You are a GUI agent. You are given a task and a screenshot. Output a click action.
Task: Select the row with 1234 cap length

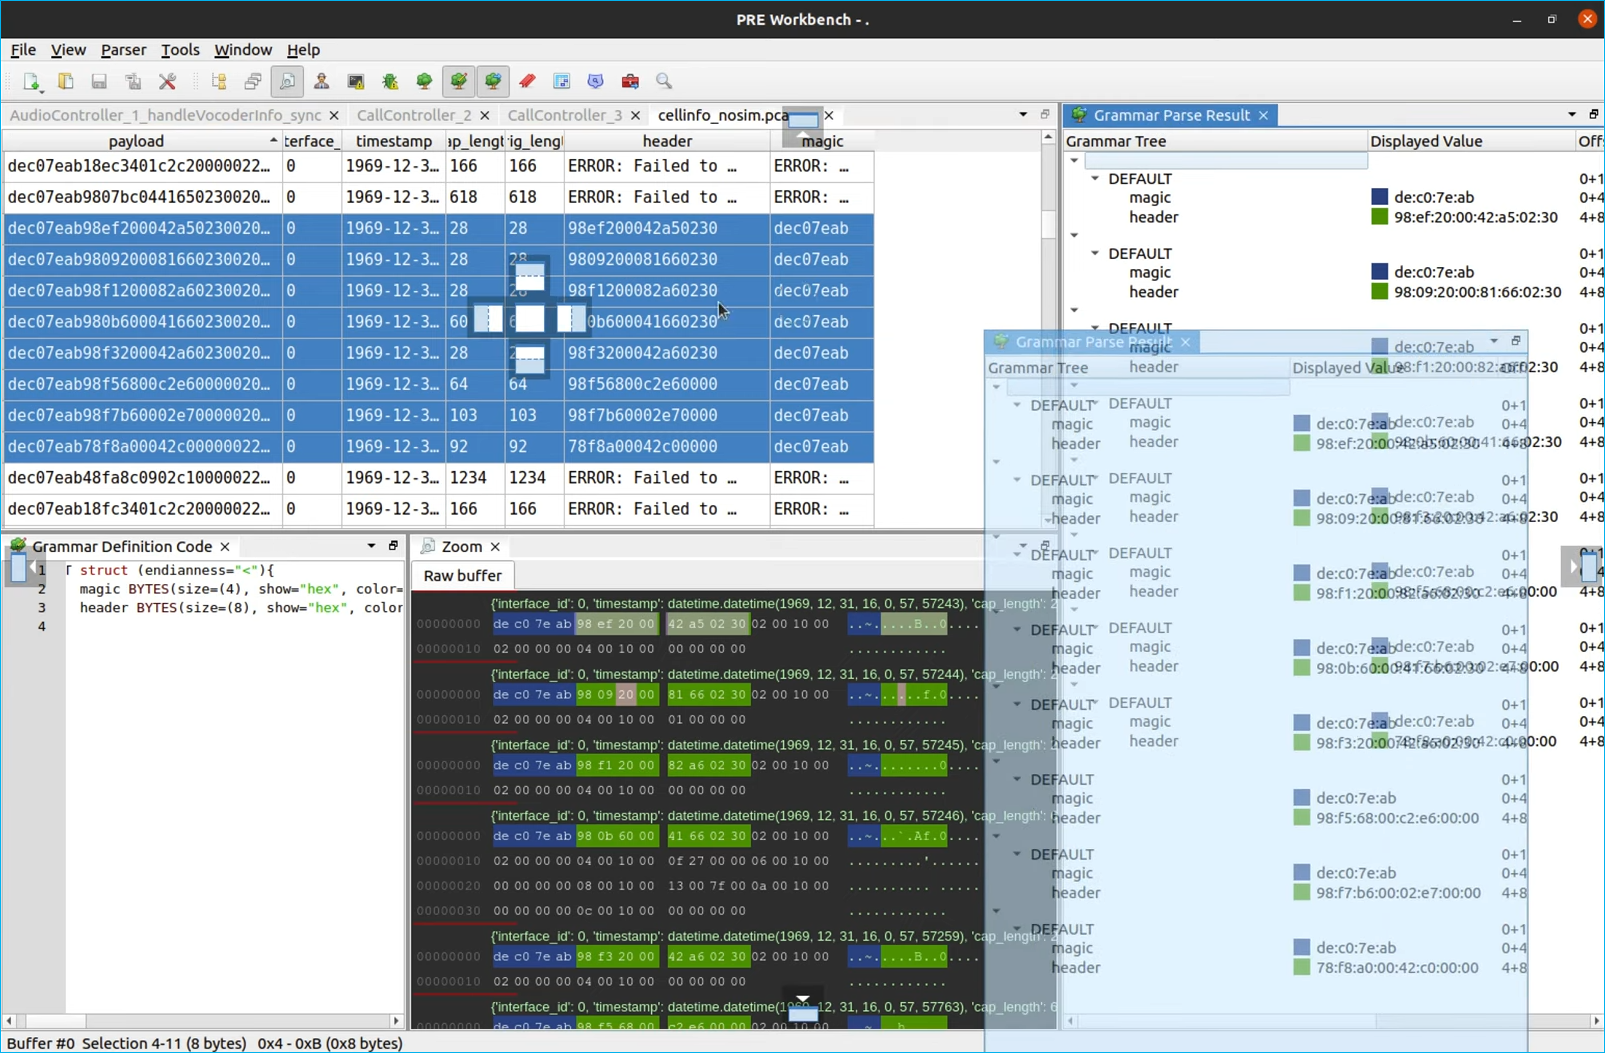(470, 478)
